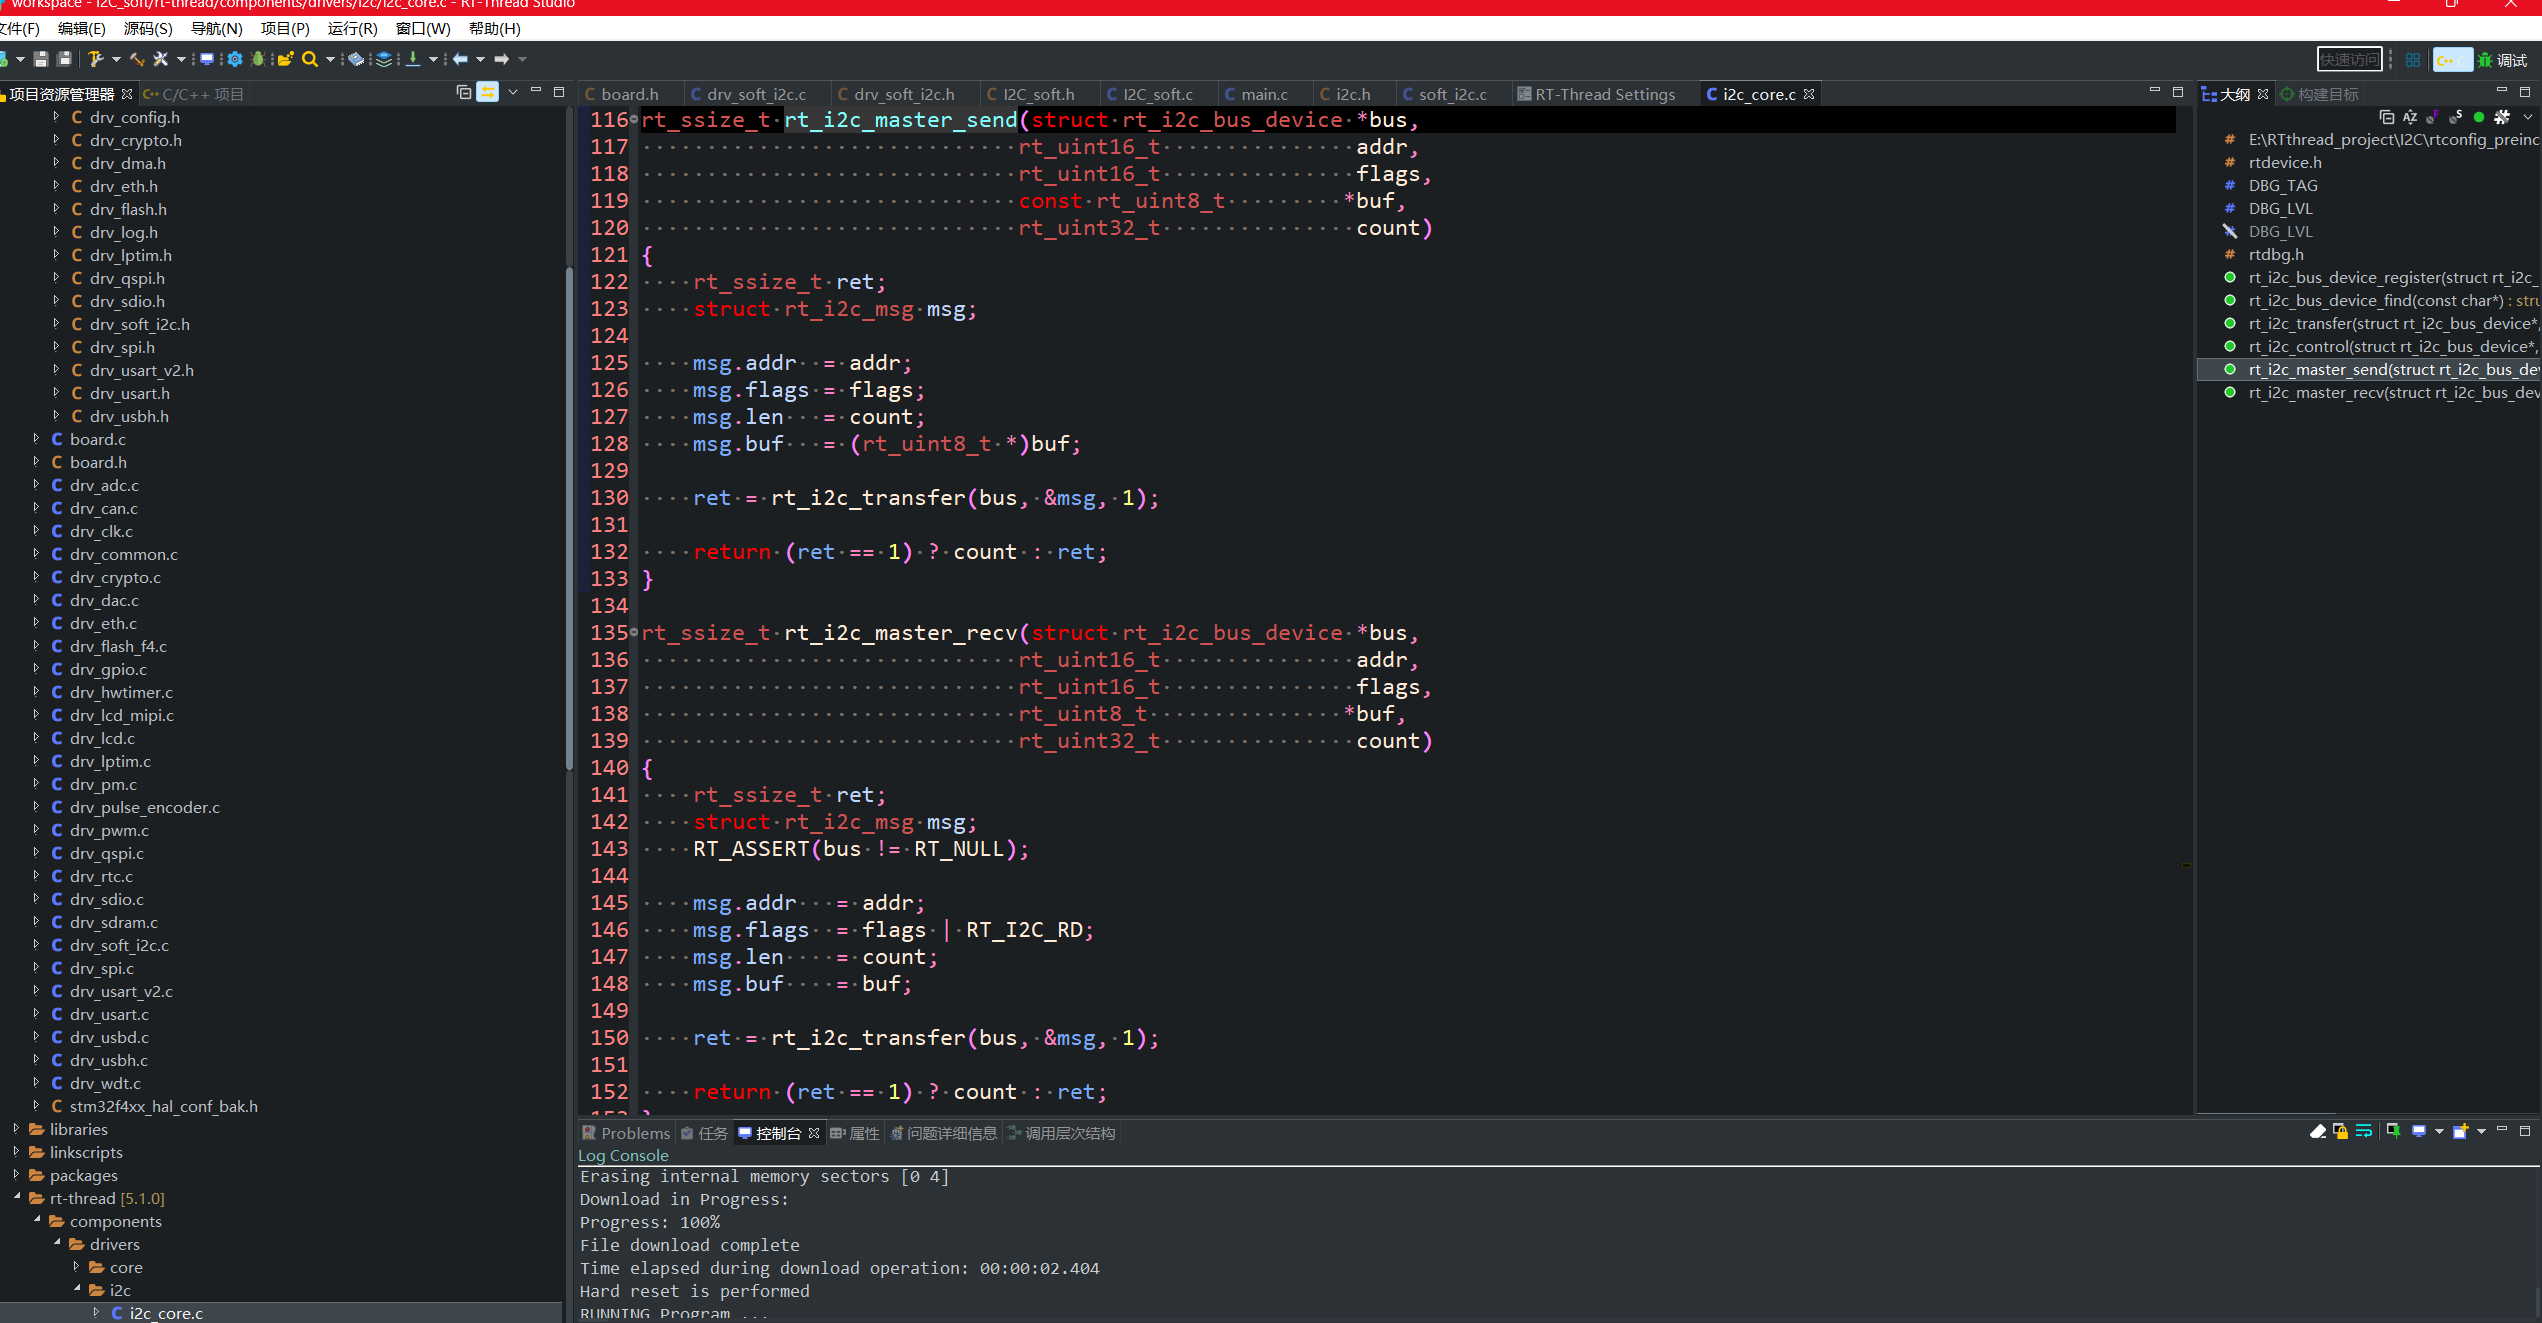
Task: Toggle console scroll lock icon
Action: 2341,1131
